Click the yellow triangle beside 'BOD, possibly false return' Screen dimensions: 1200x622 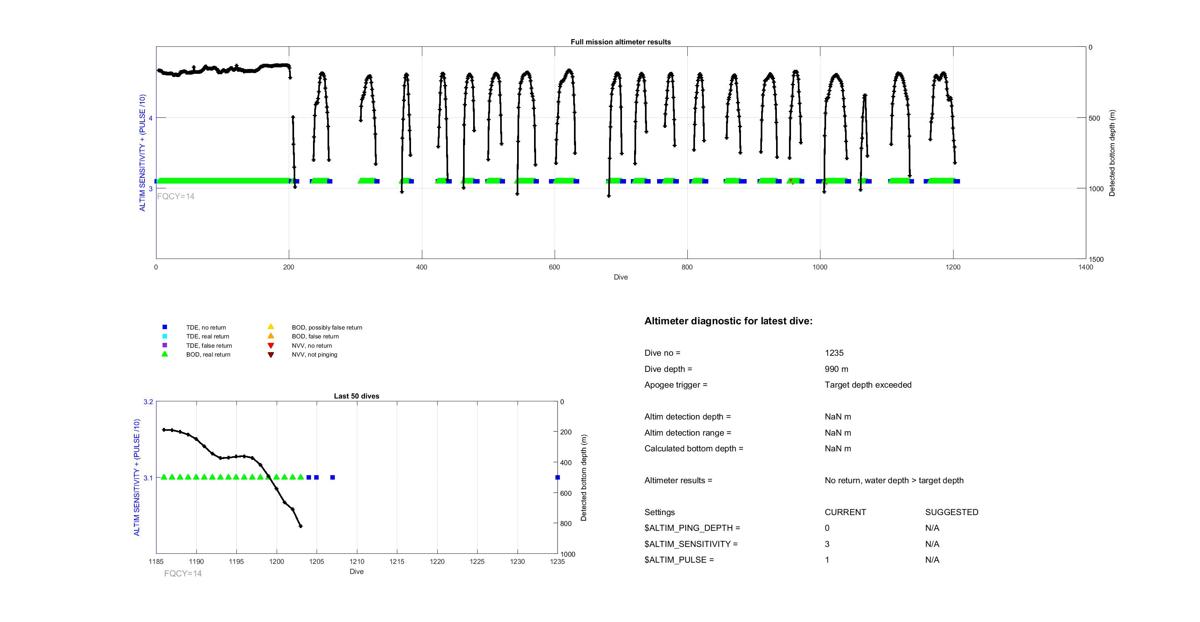pos(270,327)
